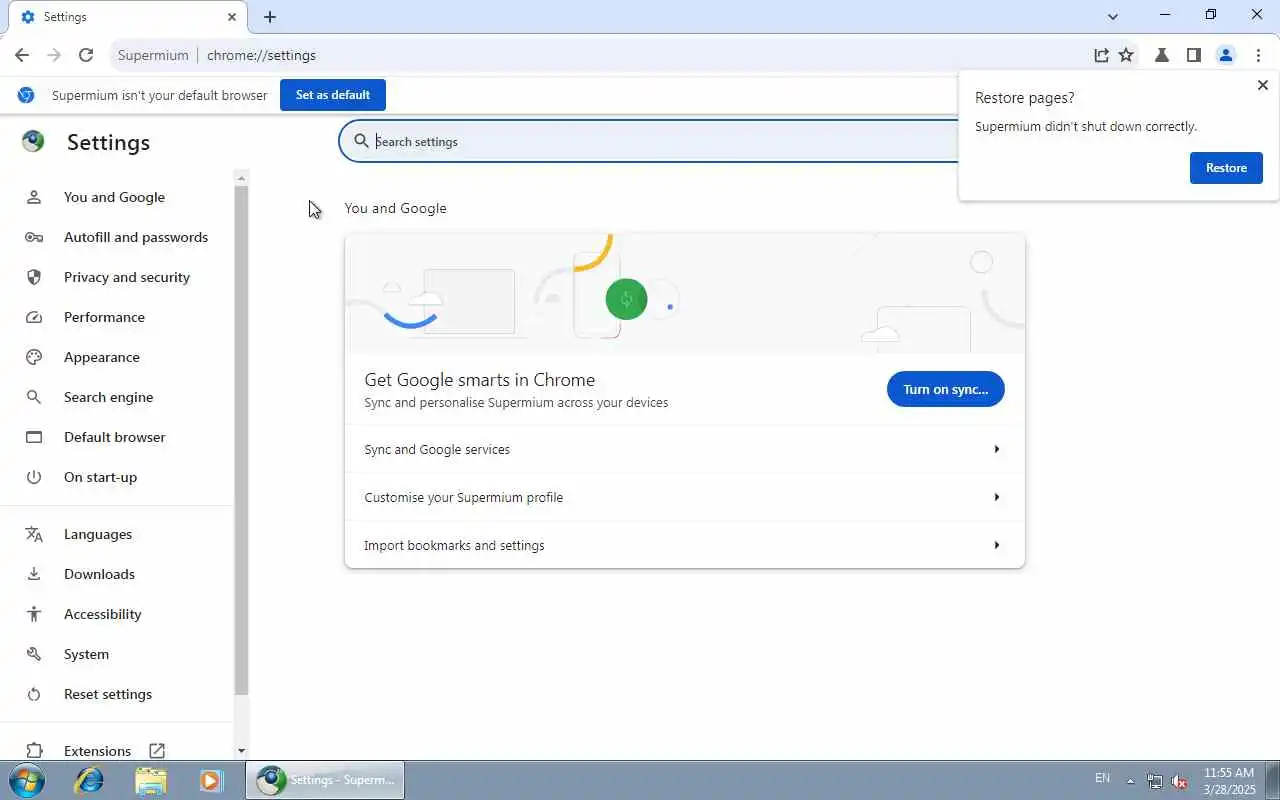Open media player taskbar icon
This screenshot has width=1280, height=800.
(210, 780)
